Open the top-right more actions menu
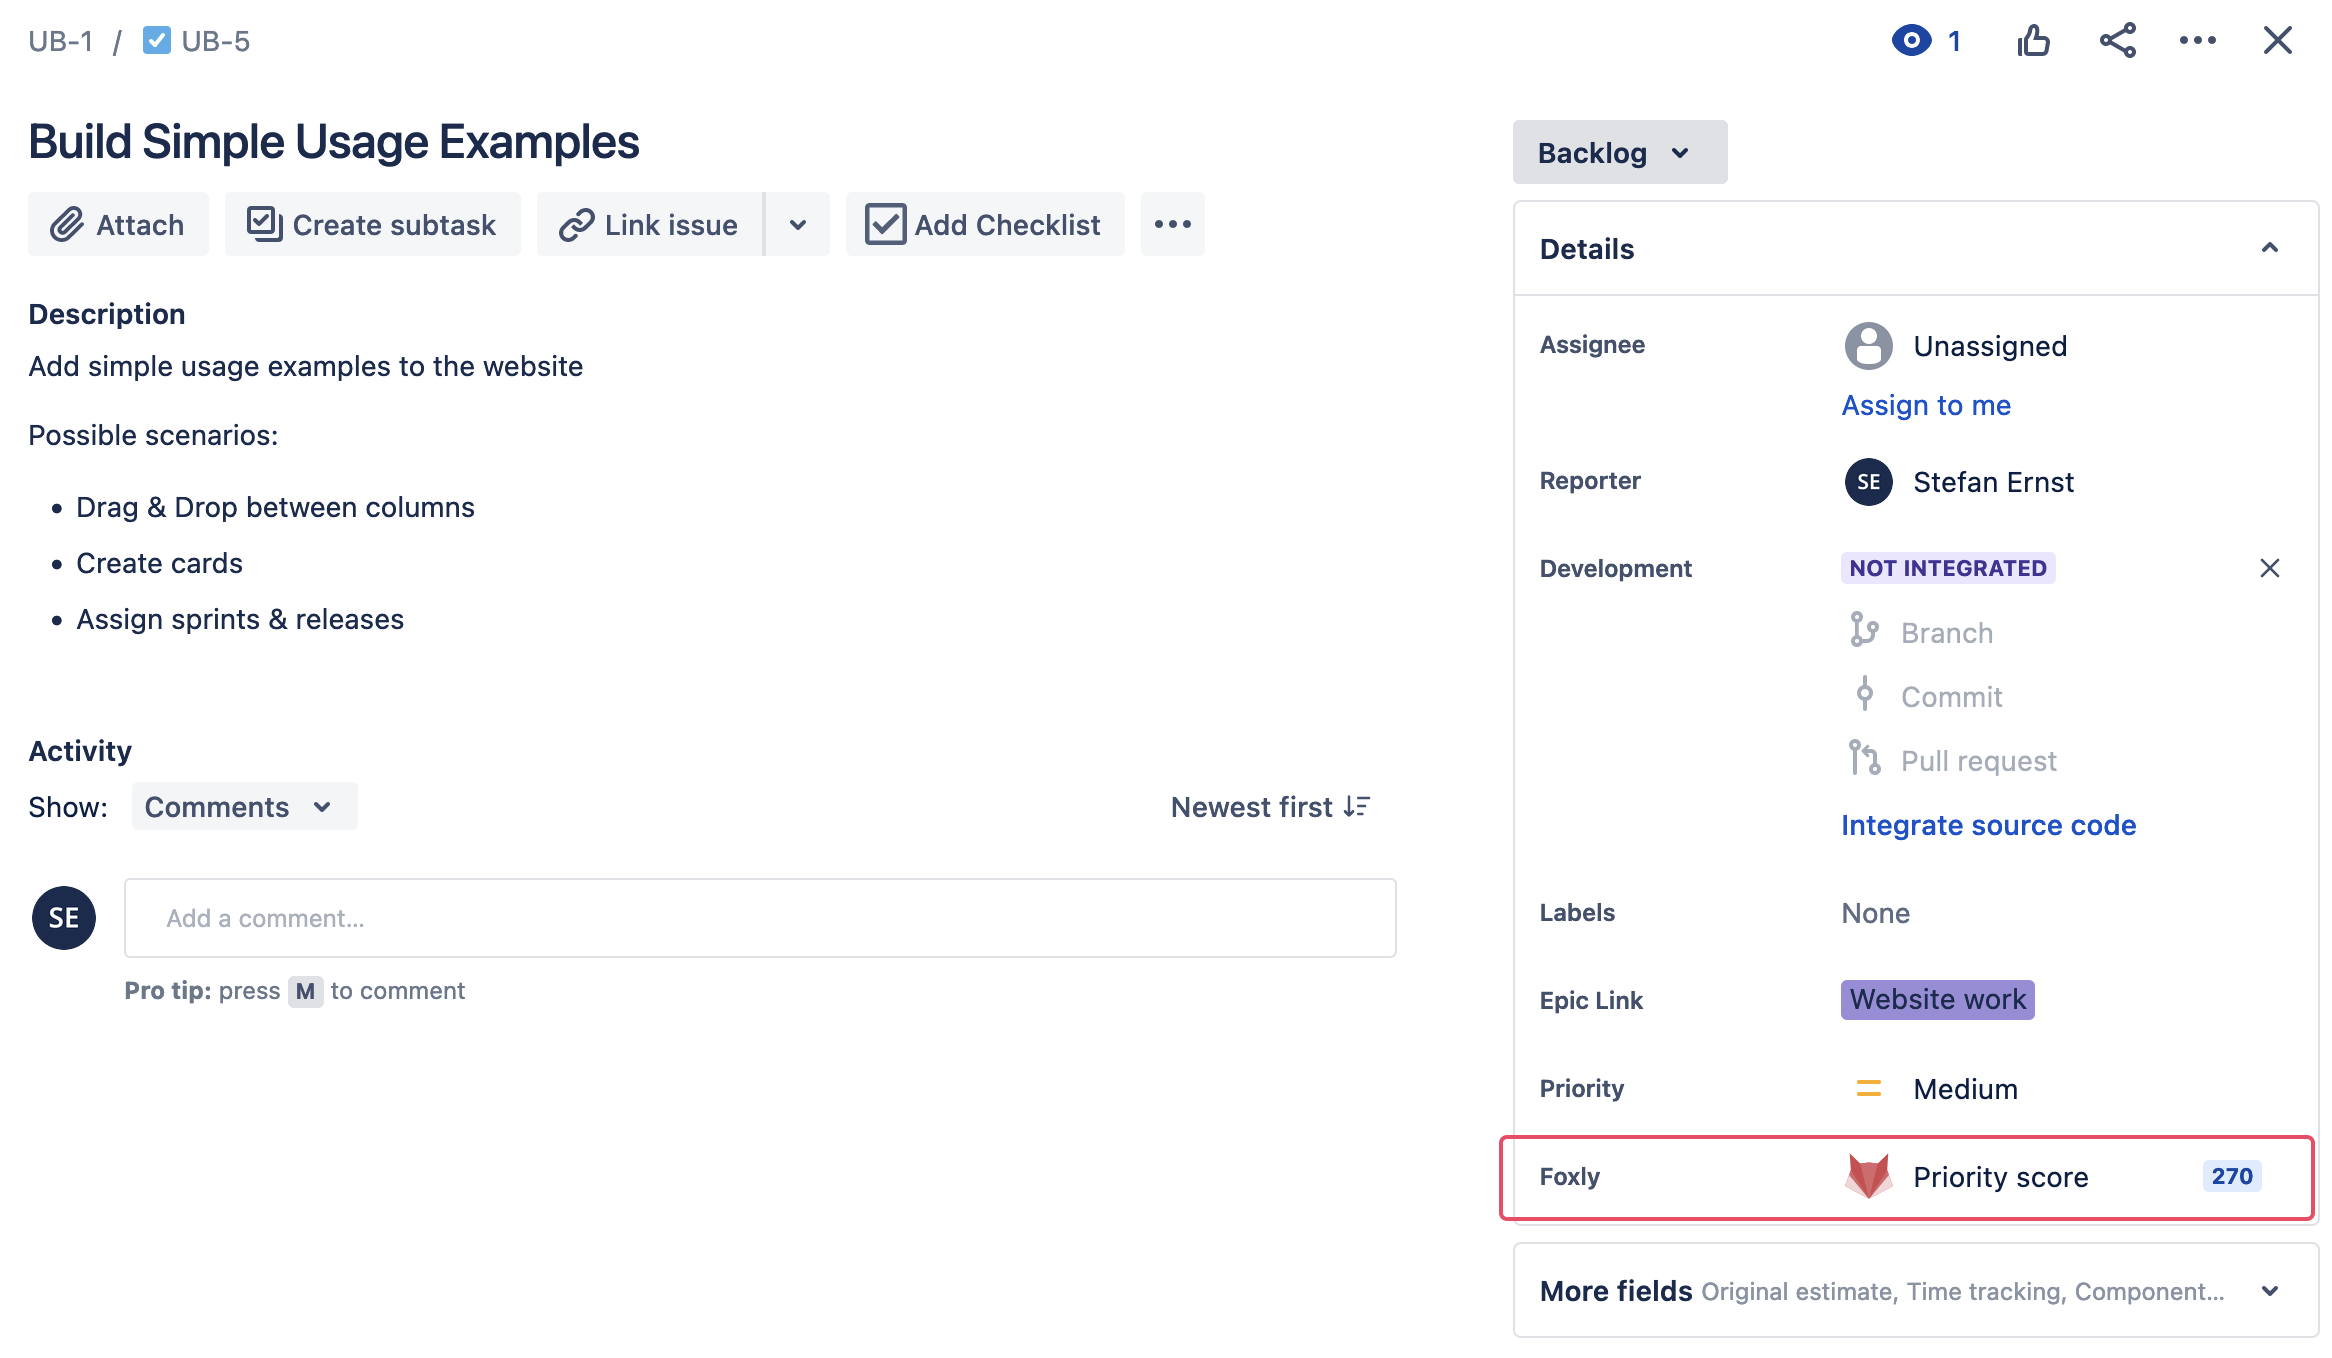 click(x=2197, y=41)
